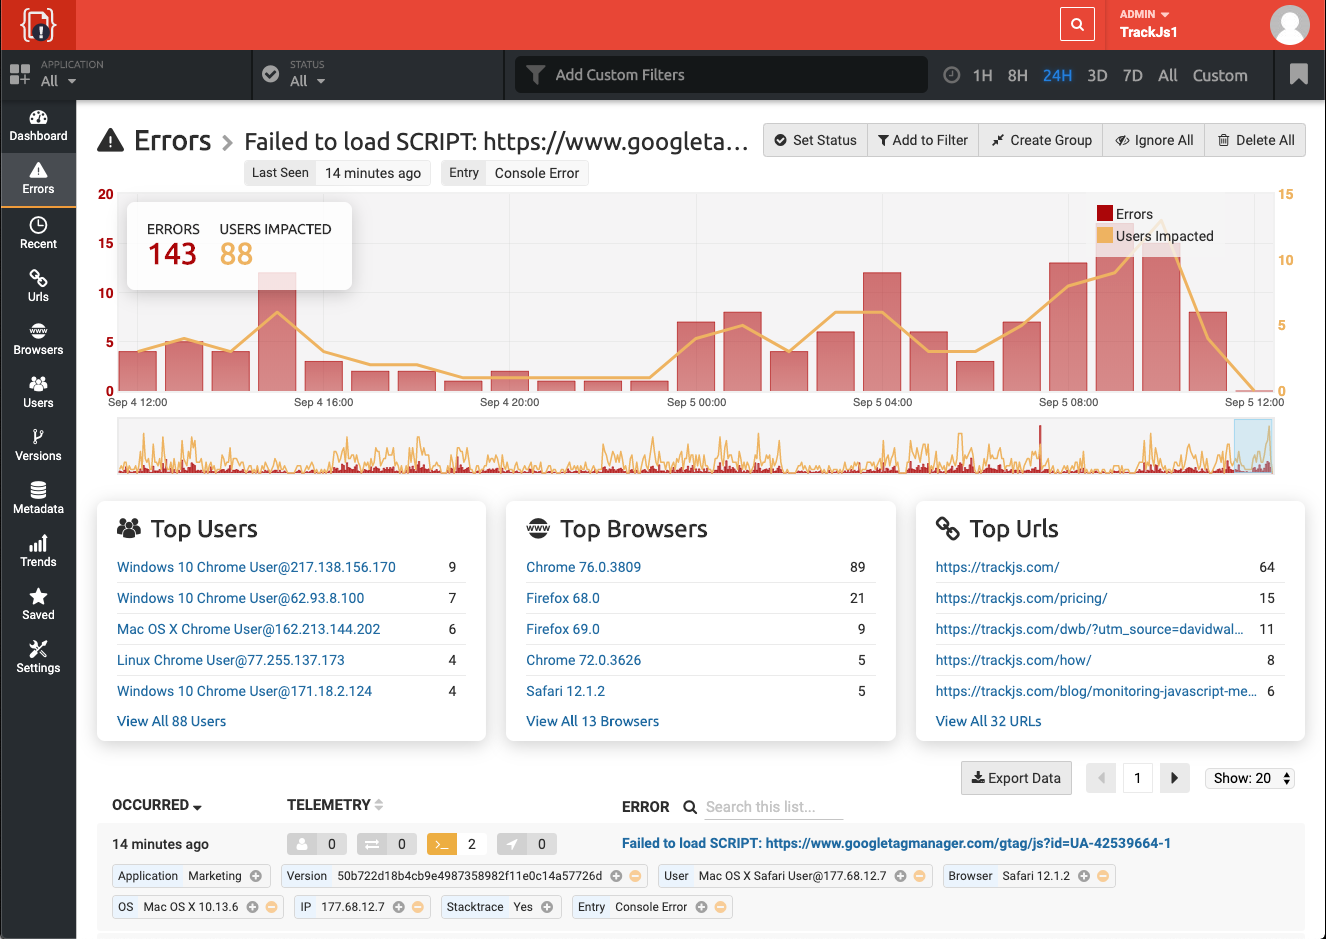Sort by OCCURRED column
This screenshot has height=939, width=1326.
pos(157,805)
